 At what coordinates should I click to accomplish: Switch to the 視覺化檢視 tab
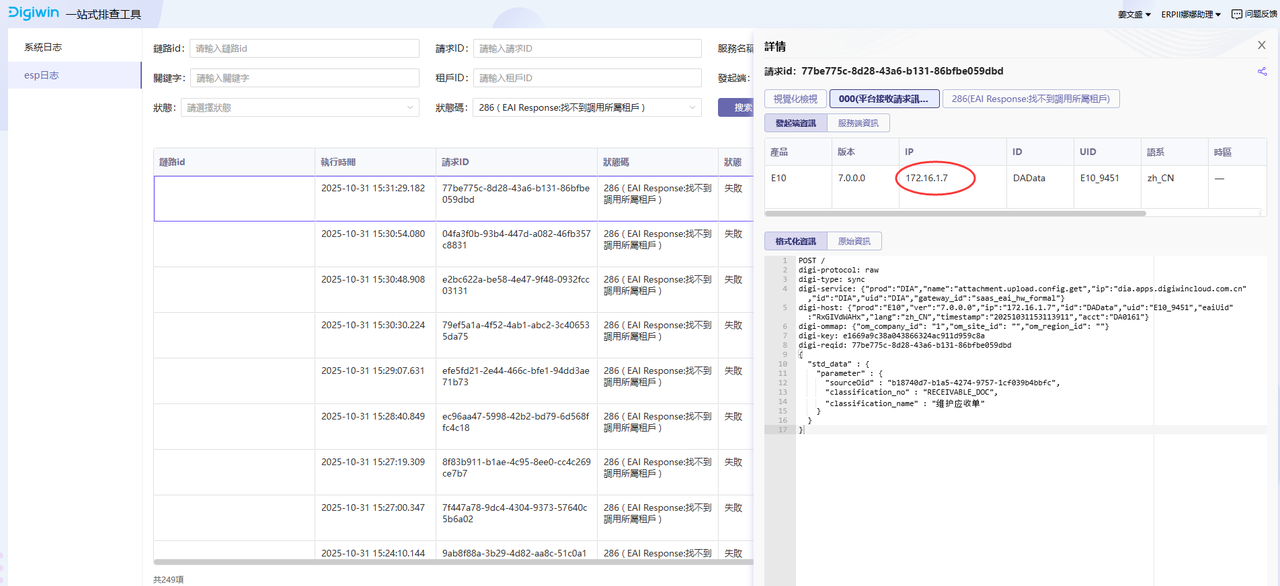[x=795, y=98]
